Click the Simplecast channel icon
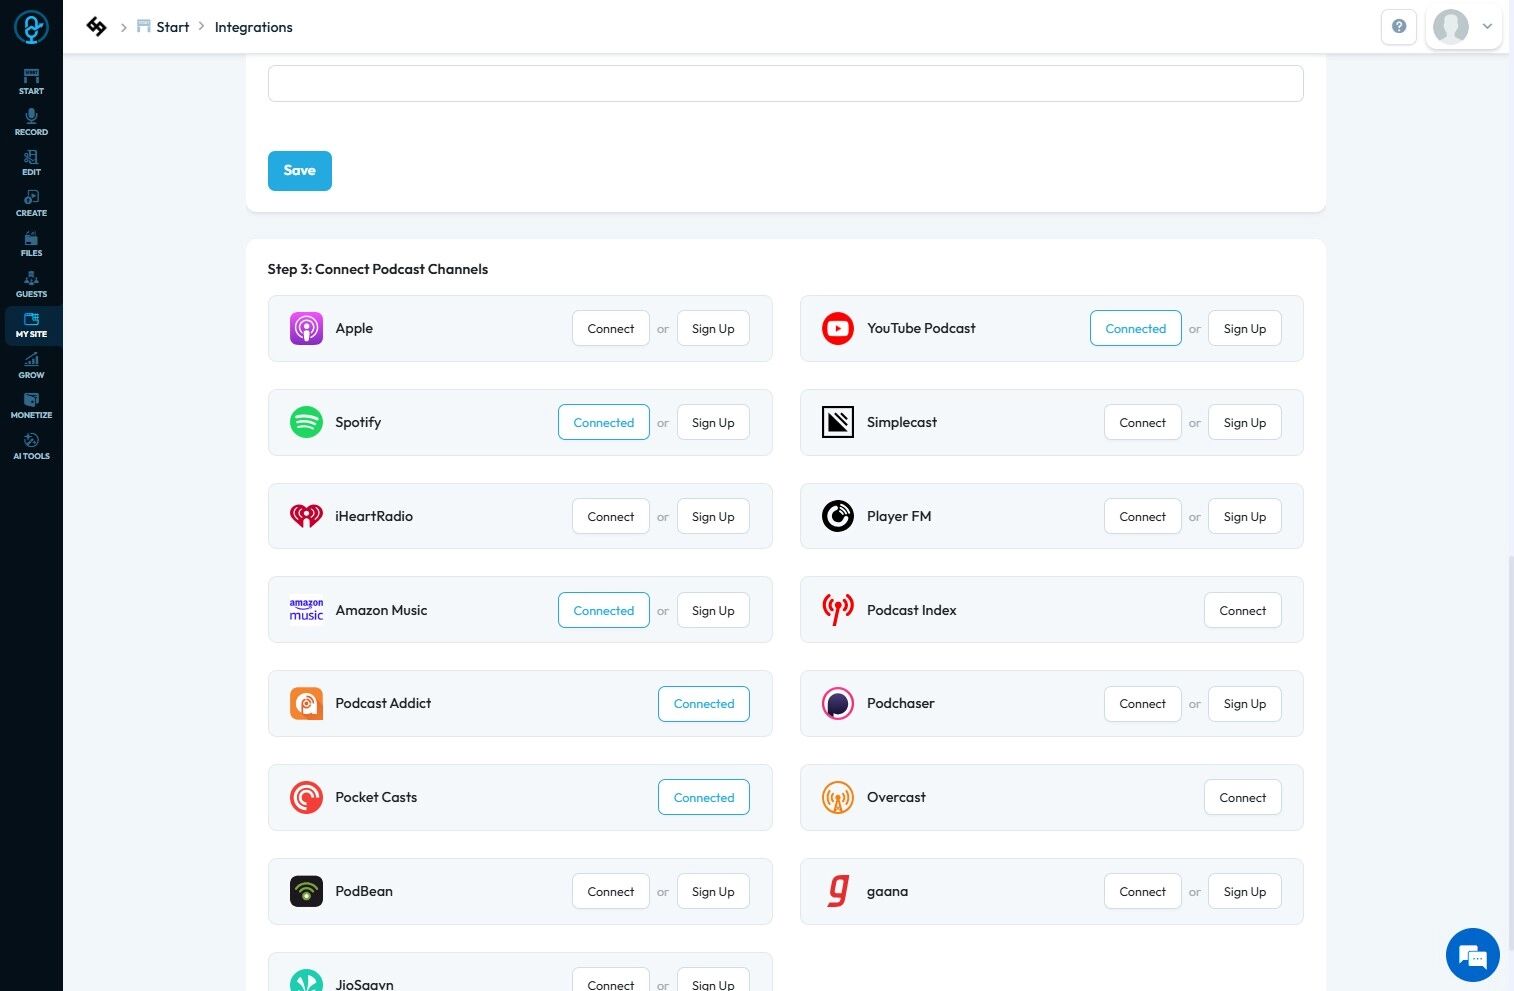The image size is (1514, 991). click(838, 422)
